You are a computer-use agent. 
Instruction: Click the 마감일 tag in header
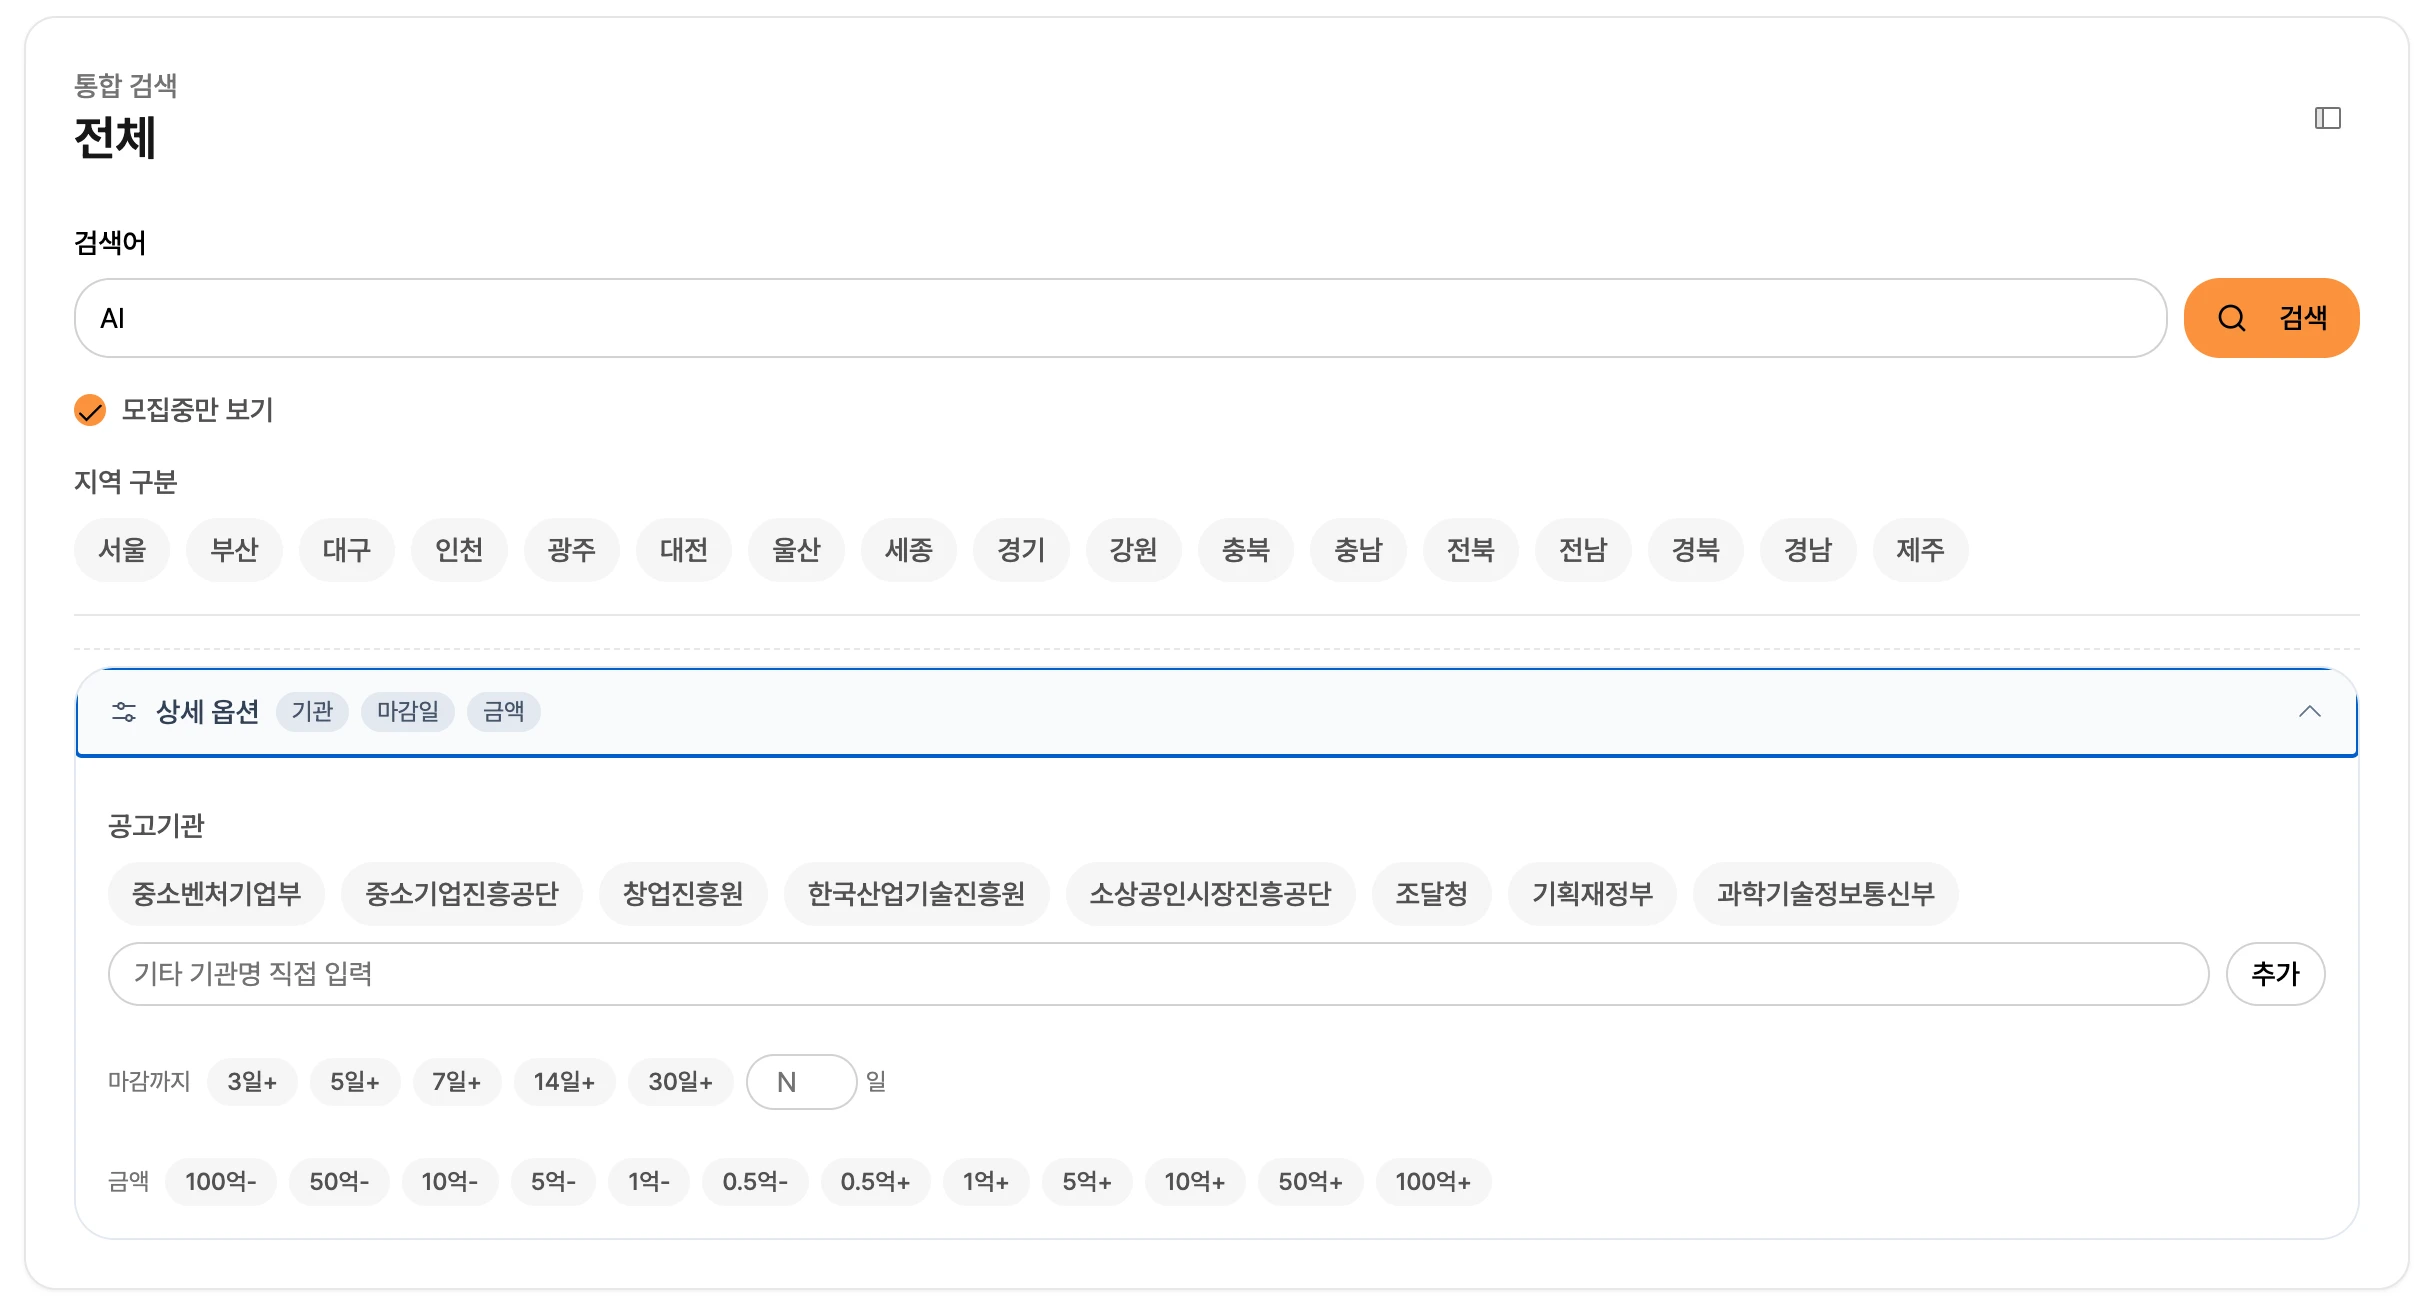[408, 712]
